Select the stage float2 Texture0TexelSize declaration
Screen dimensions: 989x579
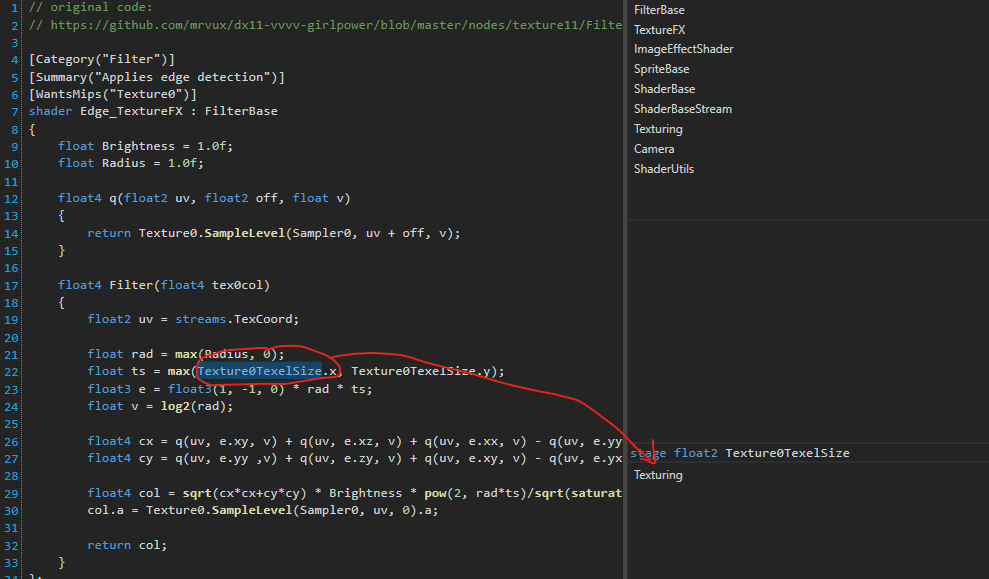coord(739,453)
